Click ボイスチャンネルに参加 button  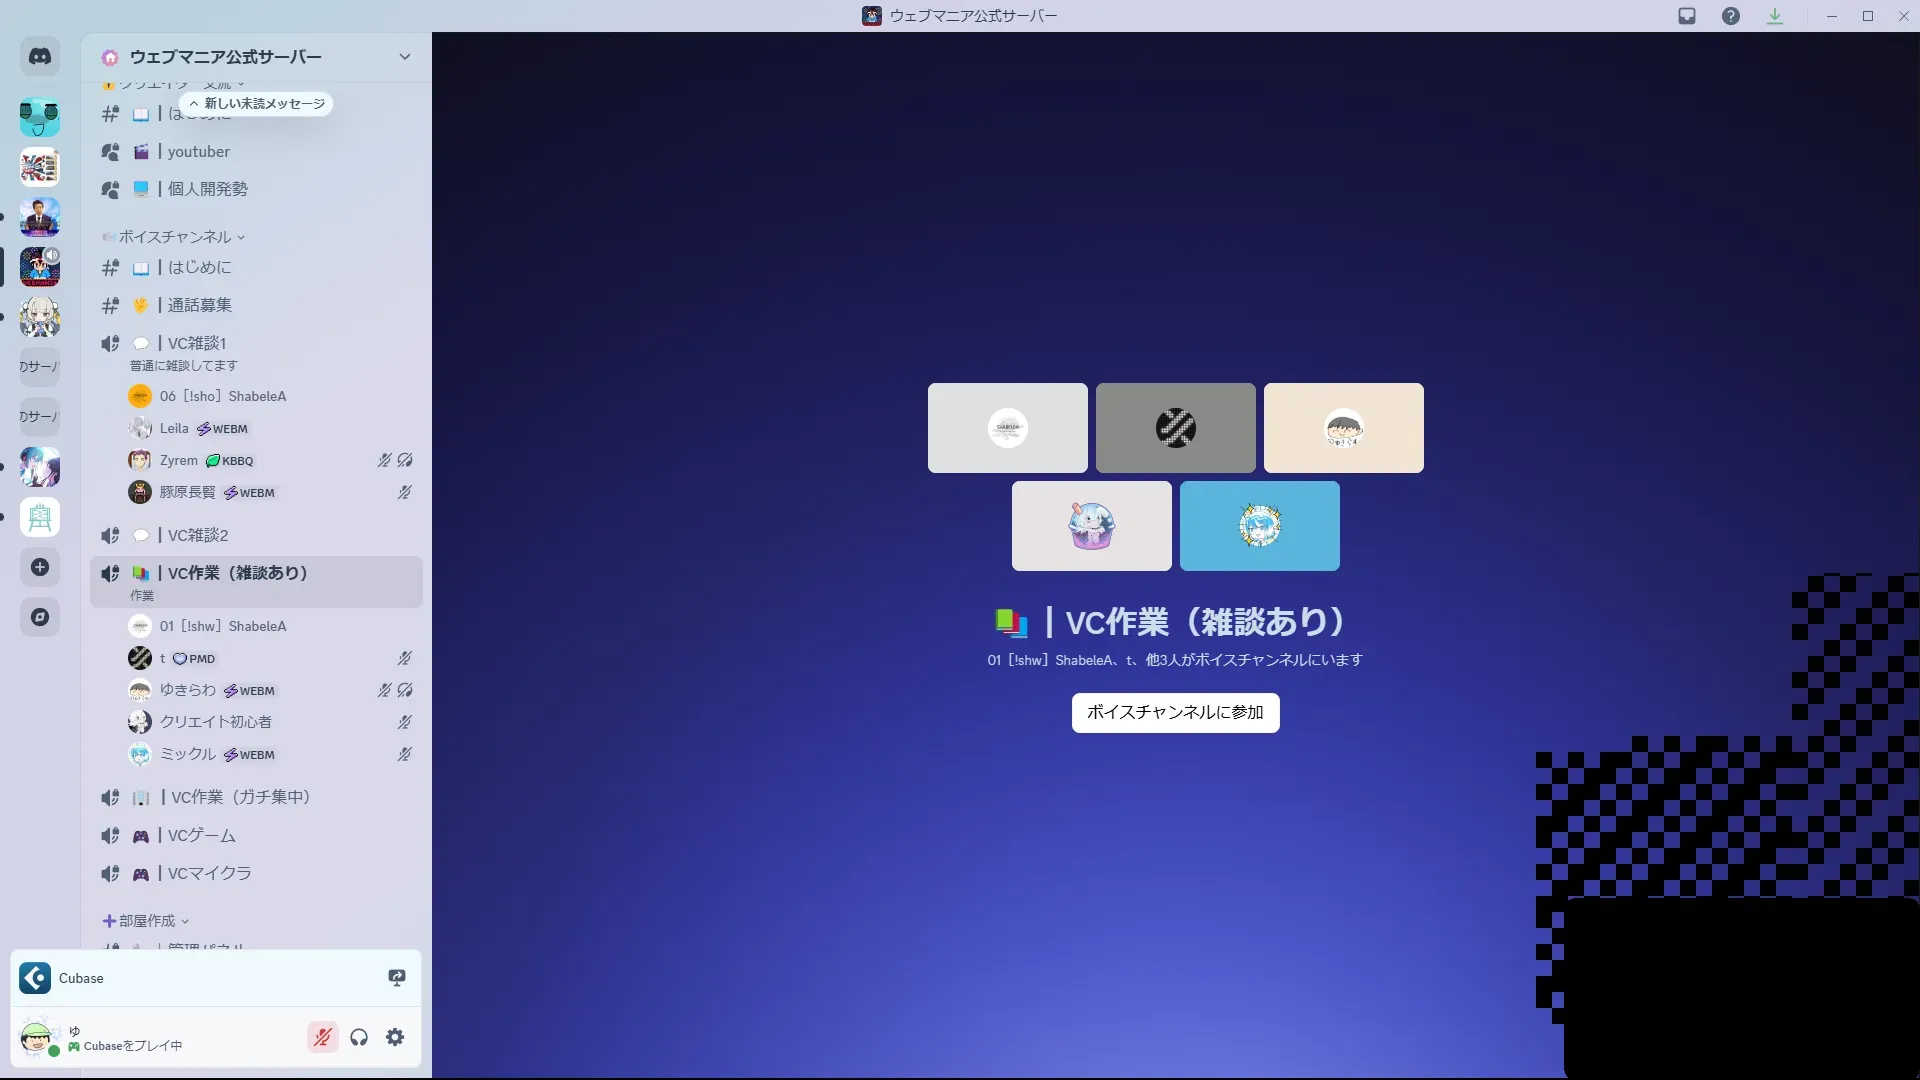click(x=1175, y=712)
